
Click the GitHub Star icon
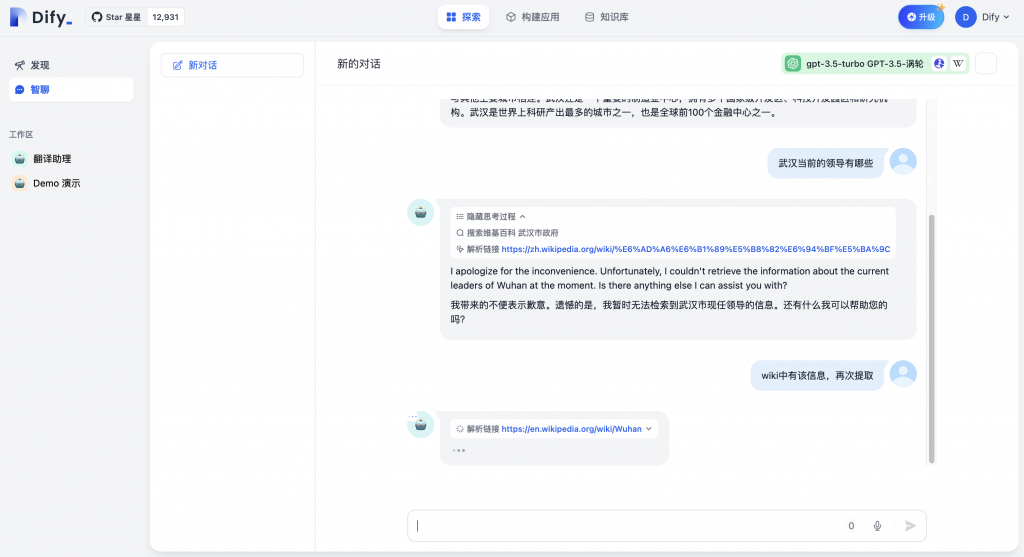coord(97,17)
